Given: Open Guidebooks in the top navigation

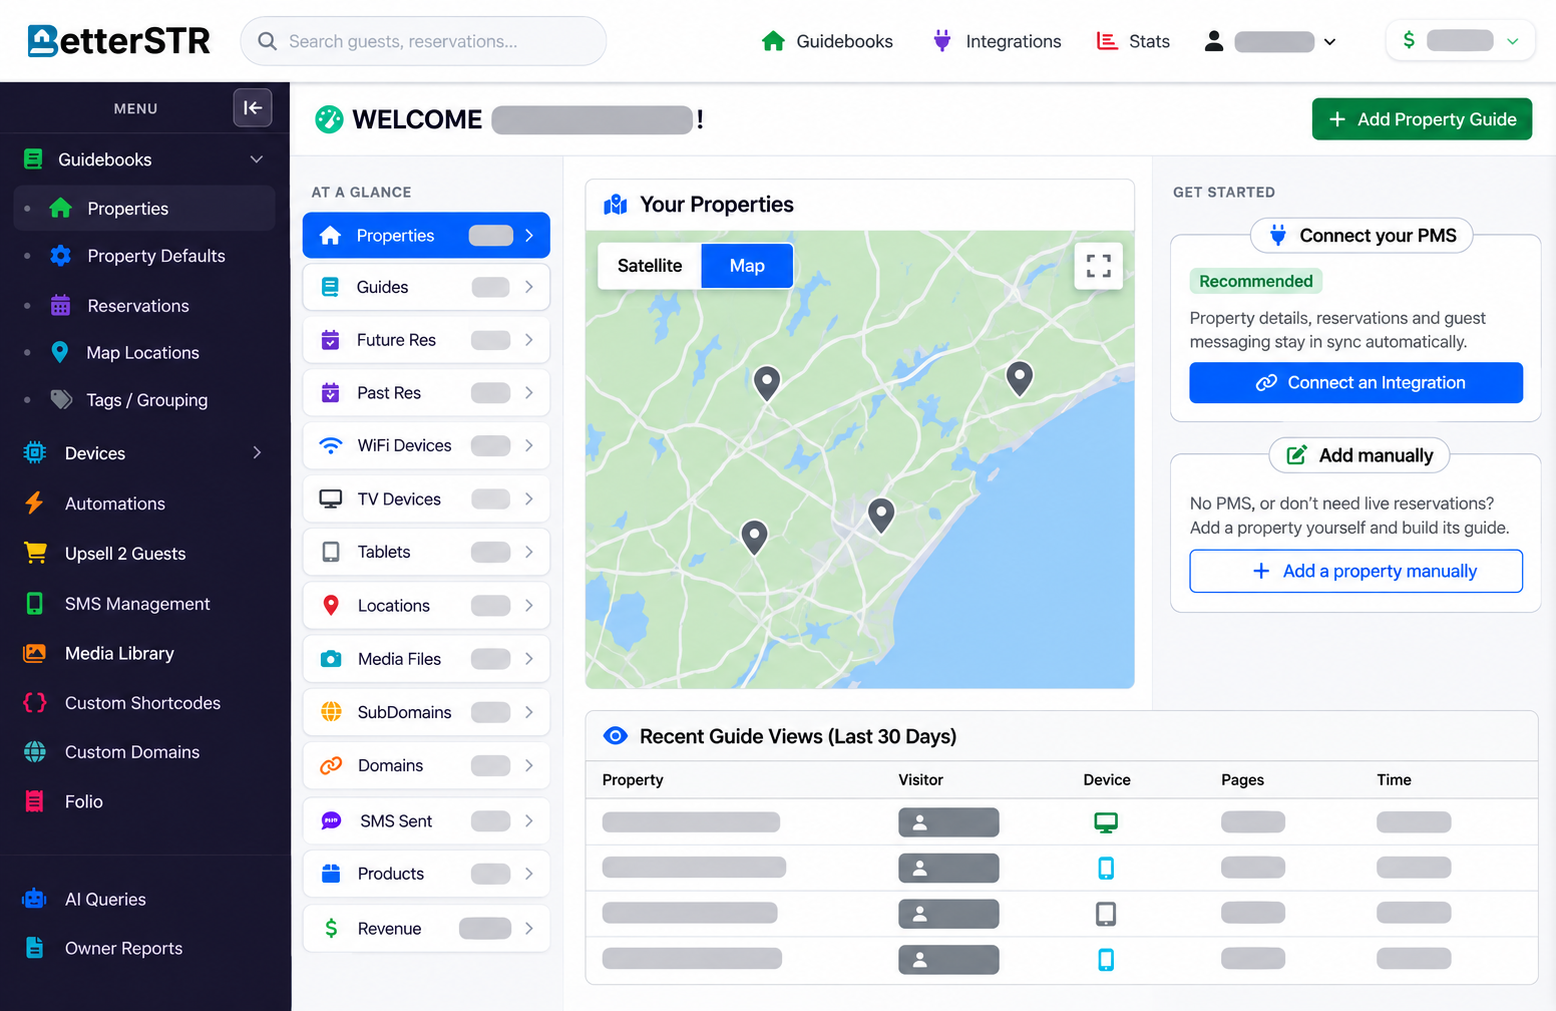Looking at the screenshot, I should pyautogui.click(x=827, y=41).
